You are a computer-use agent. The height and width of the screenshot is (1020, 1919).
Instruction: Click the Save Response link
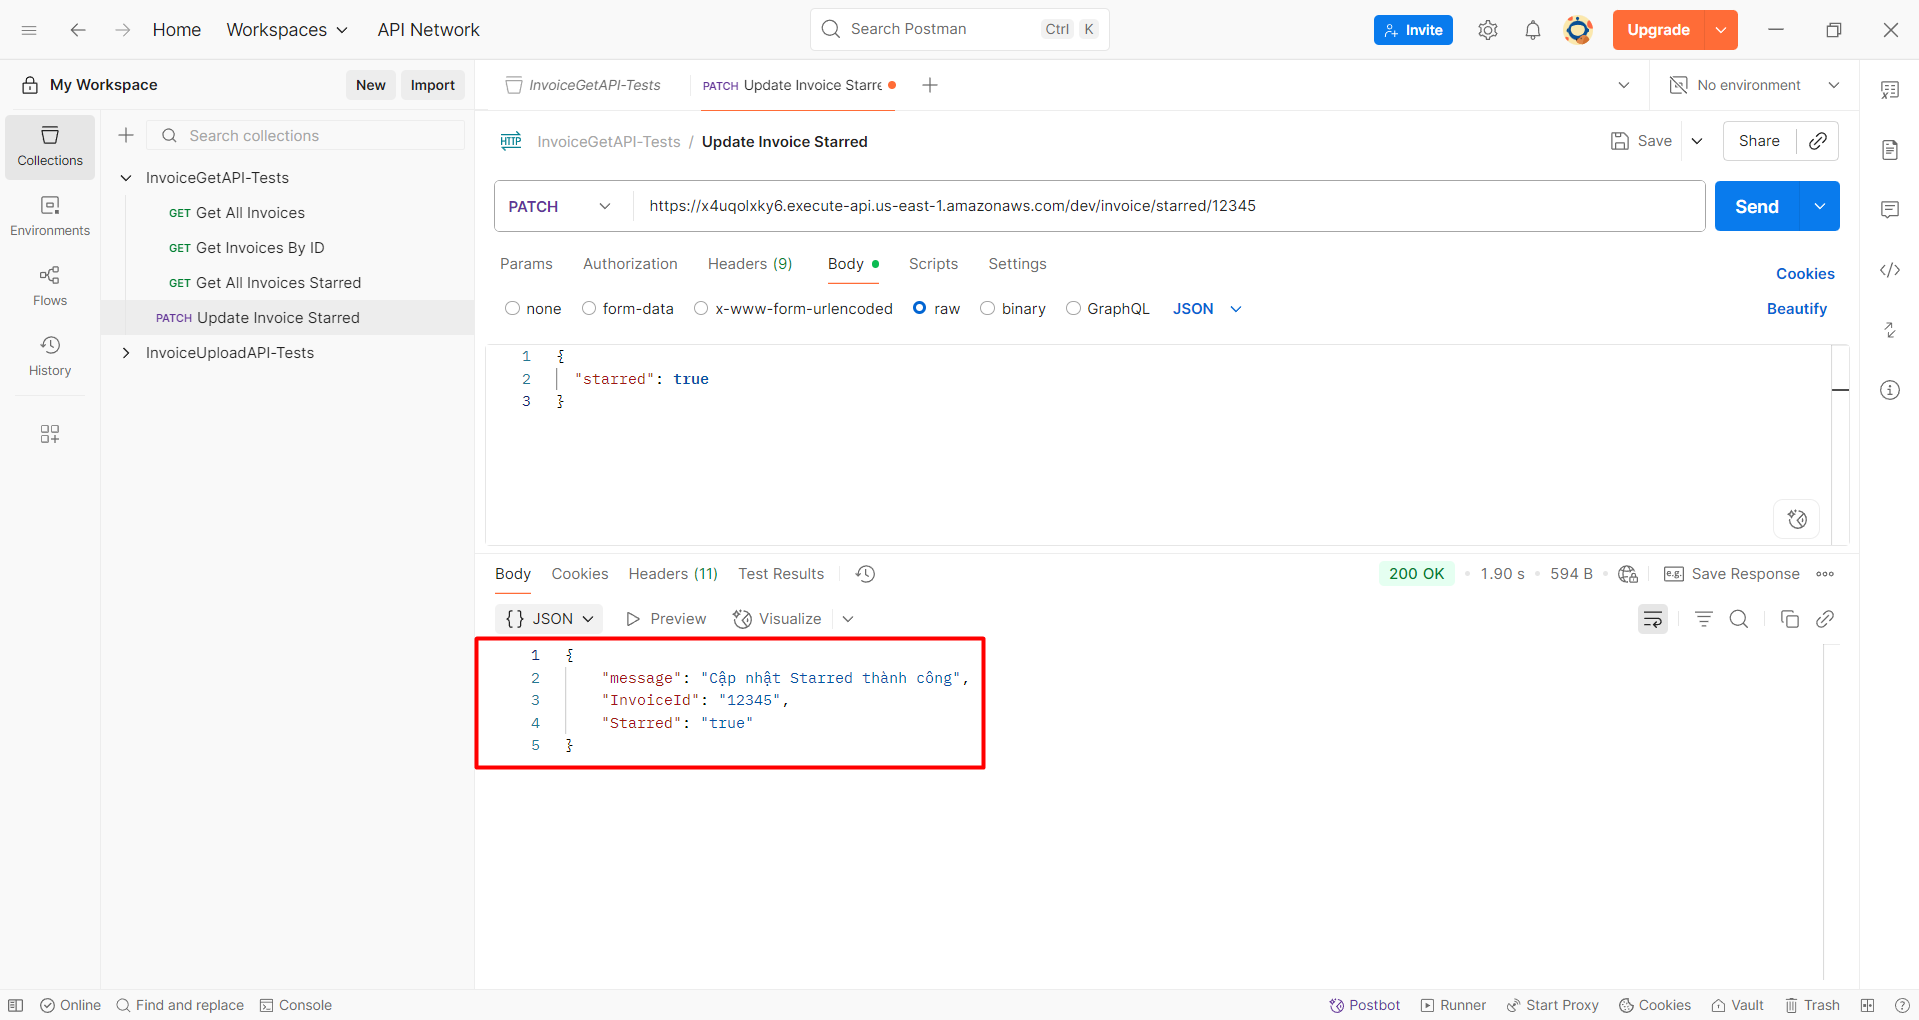click(x=1744, y=573)
